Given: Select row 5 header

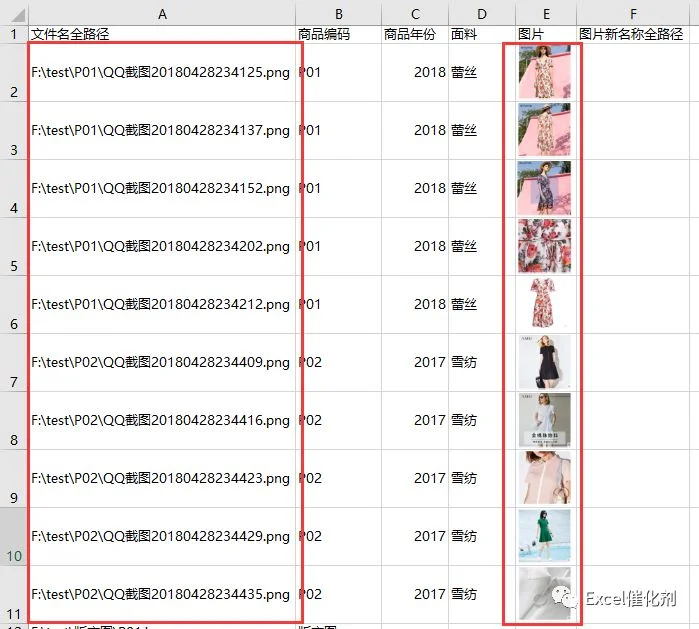Looking at the screenshot, I should (x=14, y=246).
